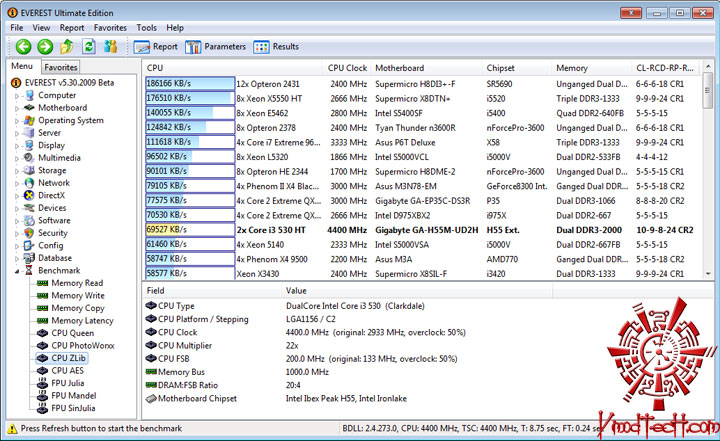Expand the Motherboard tree node
The image size is (720, 441).
[17, 108]
